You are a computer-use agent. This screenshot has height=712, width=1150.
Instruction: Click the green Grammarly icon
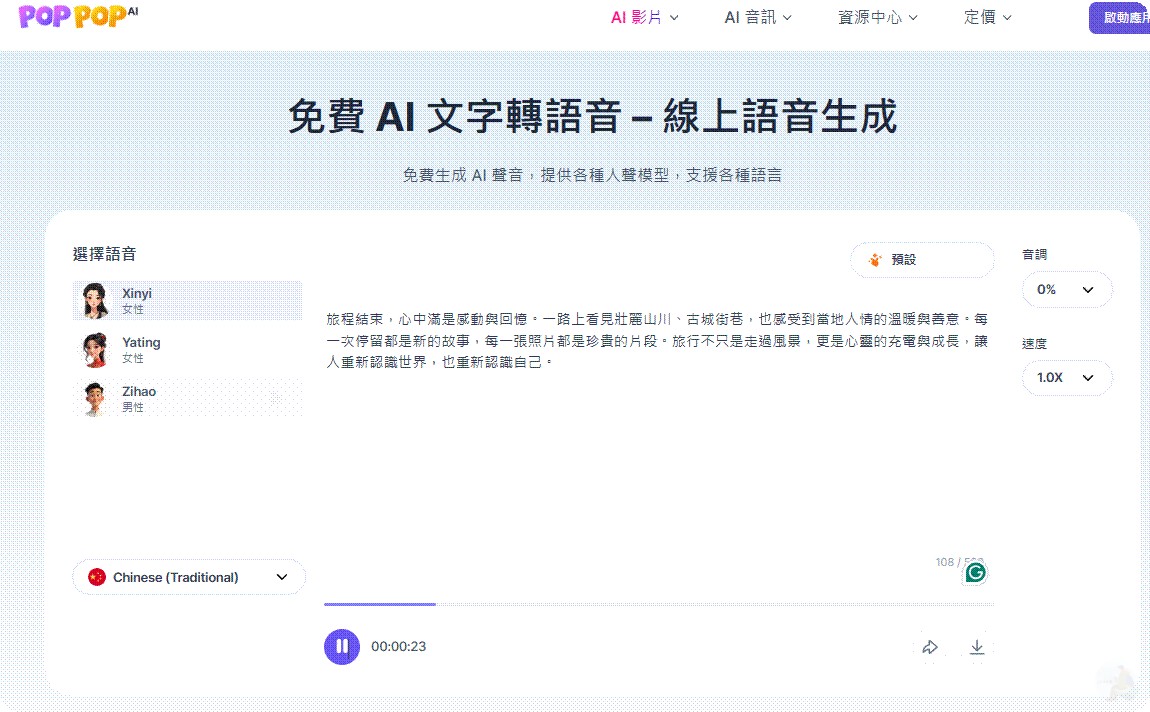pos(975,572)
